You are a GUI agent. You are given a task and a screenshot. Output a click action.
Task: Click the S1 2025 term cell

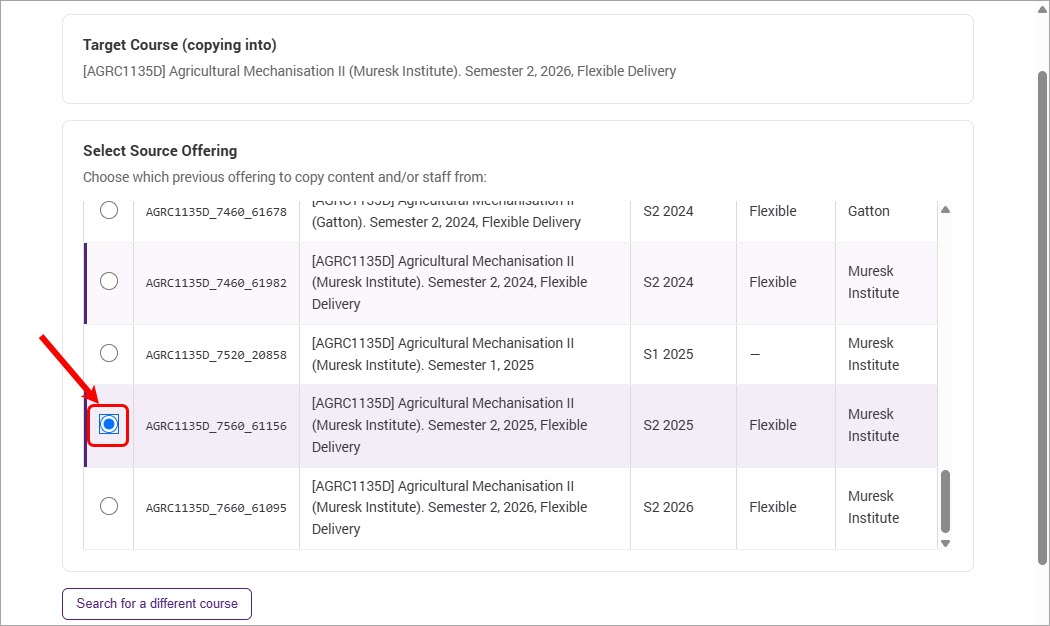pyautogui.click(x=668, y=354)
